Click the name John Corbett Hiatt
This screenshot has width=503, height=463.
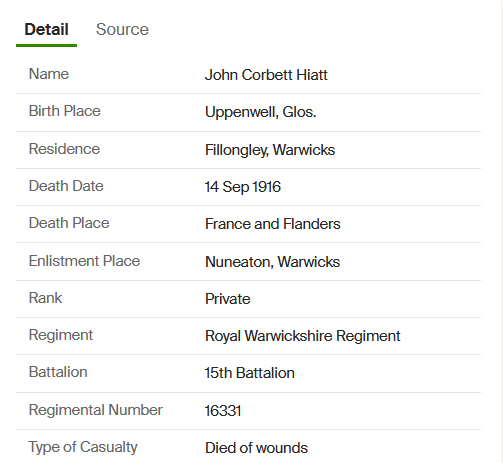point(266,75)
